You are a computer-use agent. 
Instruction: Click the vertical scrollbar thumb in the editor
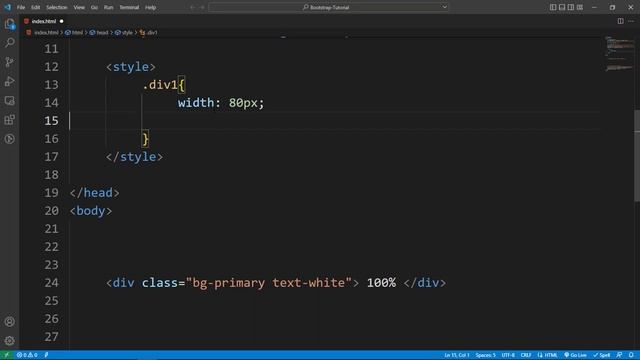[x=637, y=155]
